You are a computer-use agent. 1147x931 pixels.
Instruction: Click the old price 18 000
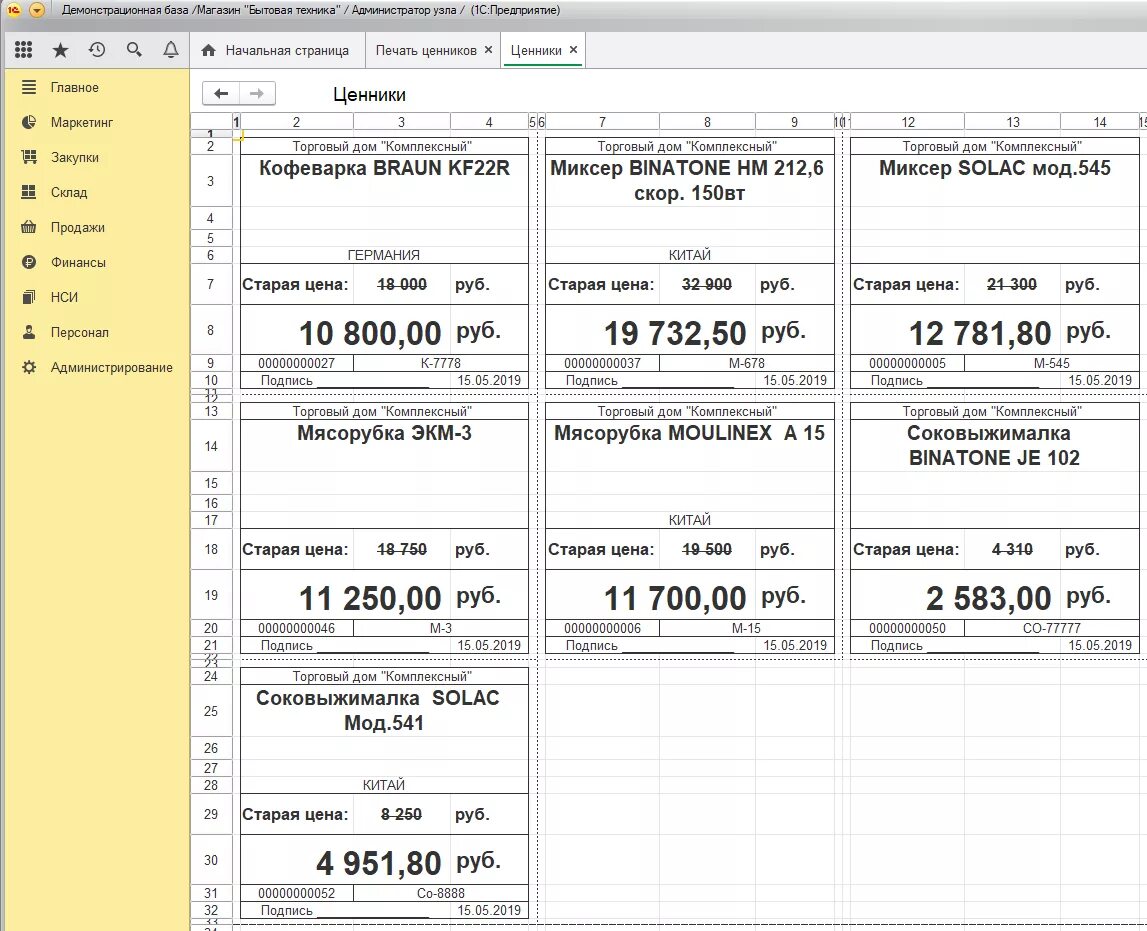click(402, 284)
